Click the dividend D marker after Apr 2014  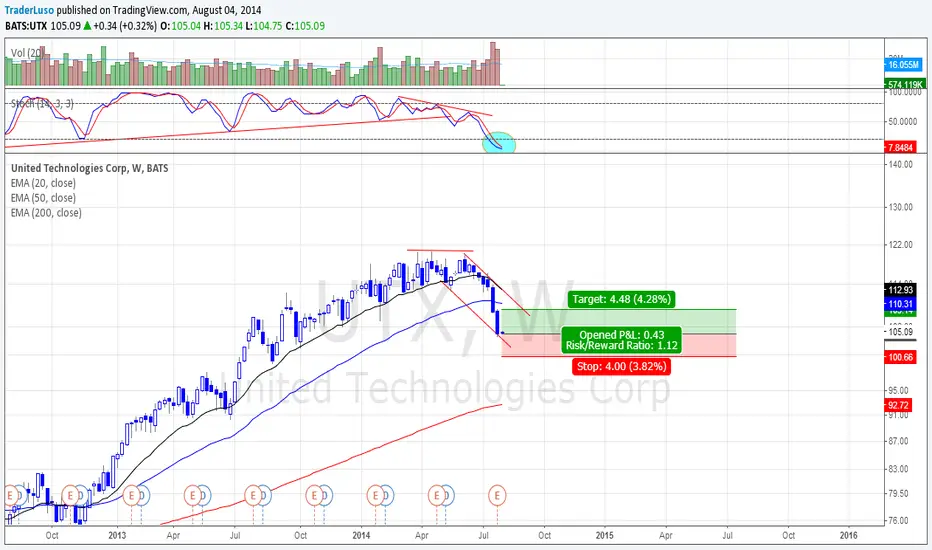coord(448,495)
